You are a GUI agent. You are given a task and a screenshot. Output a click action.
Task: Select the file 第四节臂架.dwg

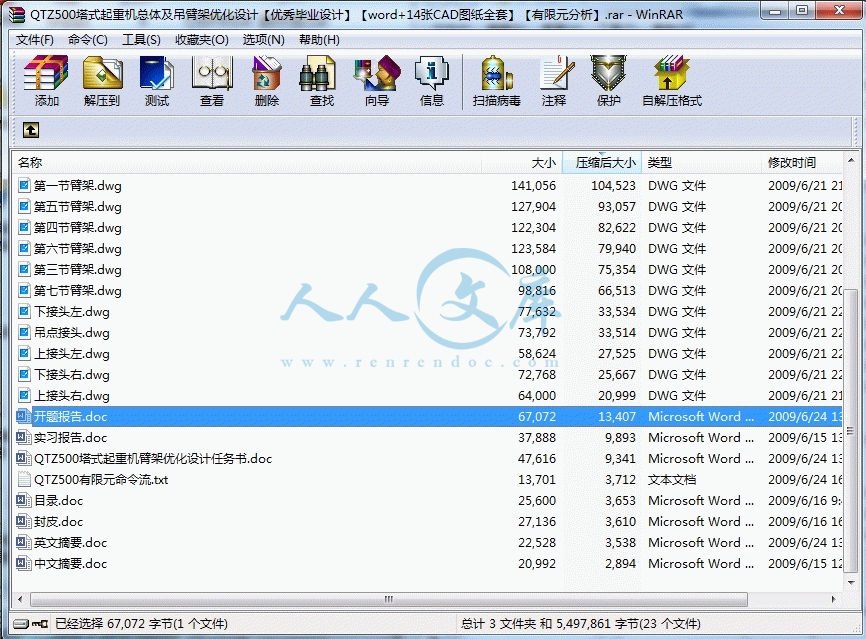pyautogui.click(x=77, y=228)
